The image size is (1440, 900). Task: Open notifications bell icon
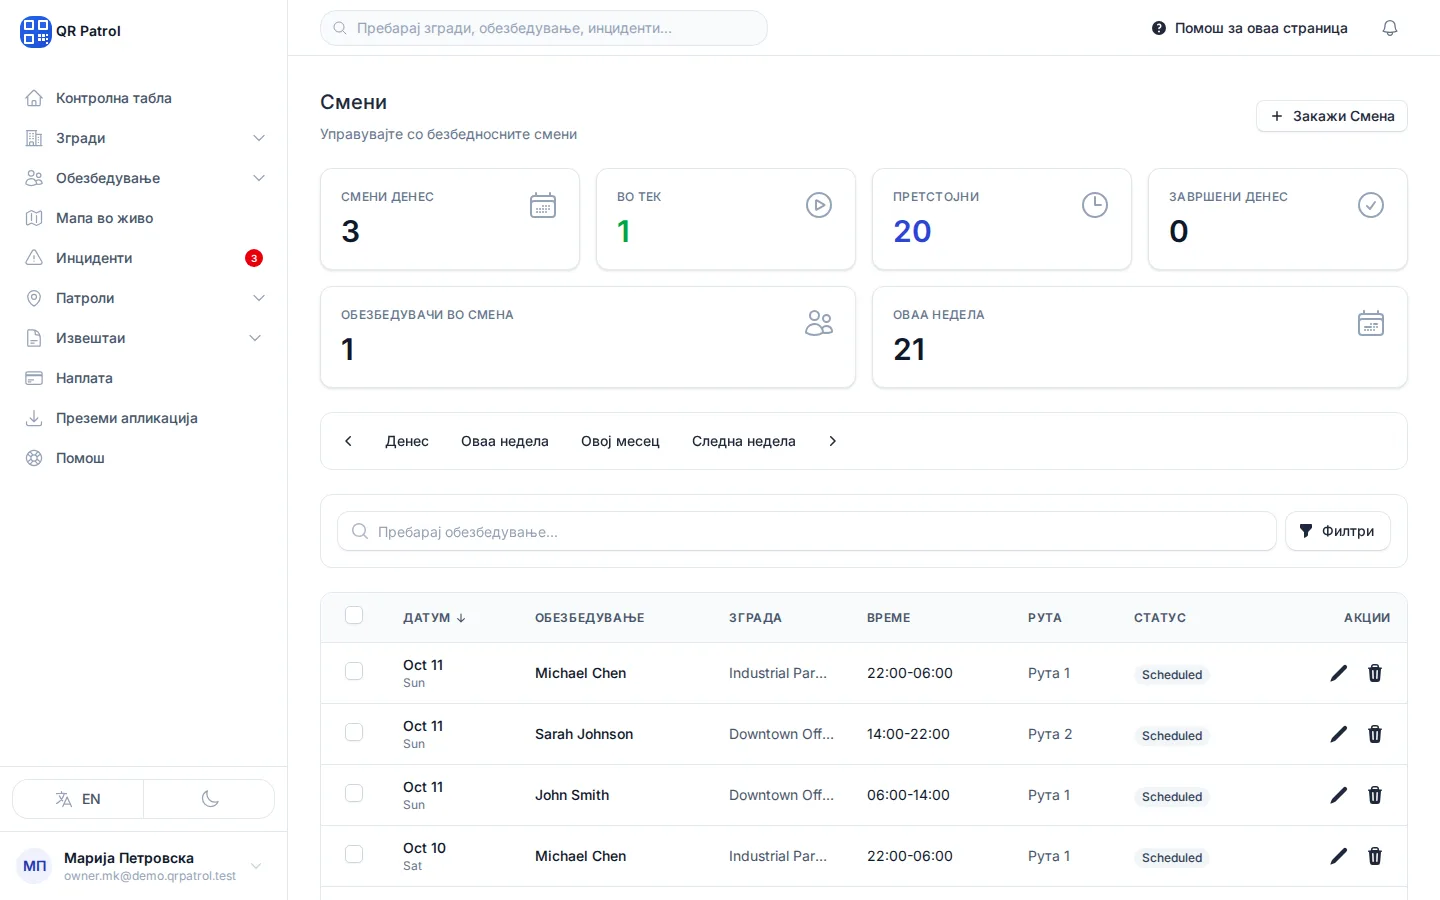[x=1390, y=28]
